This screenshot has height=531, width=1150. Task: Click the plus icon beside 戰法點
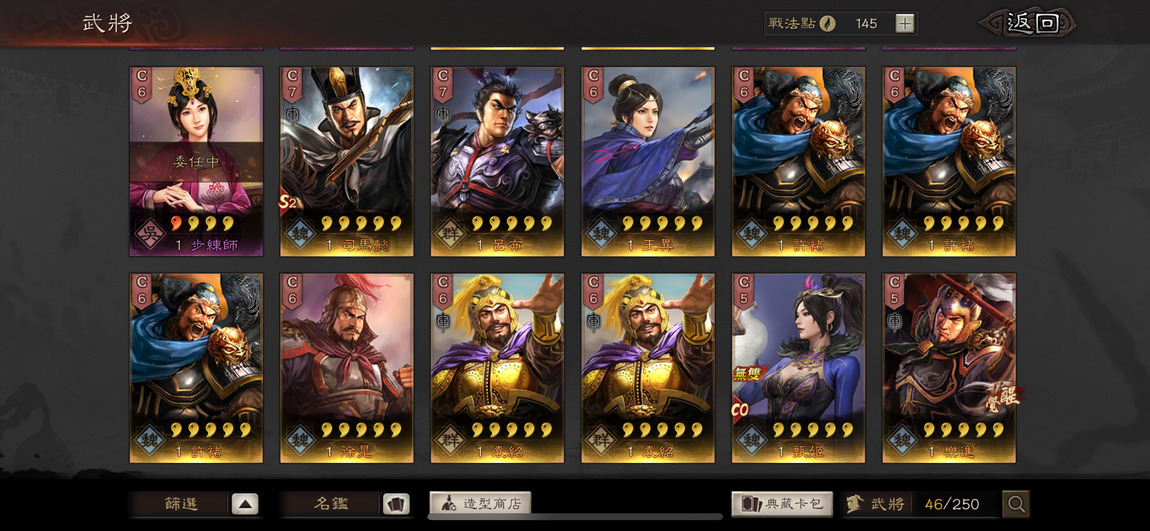pos(905,23)
